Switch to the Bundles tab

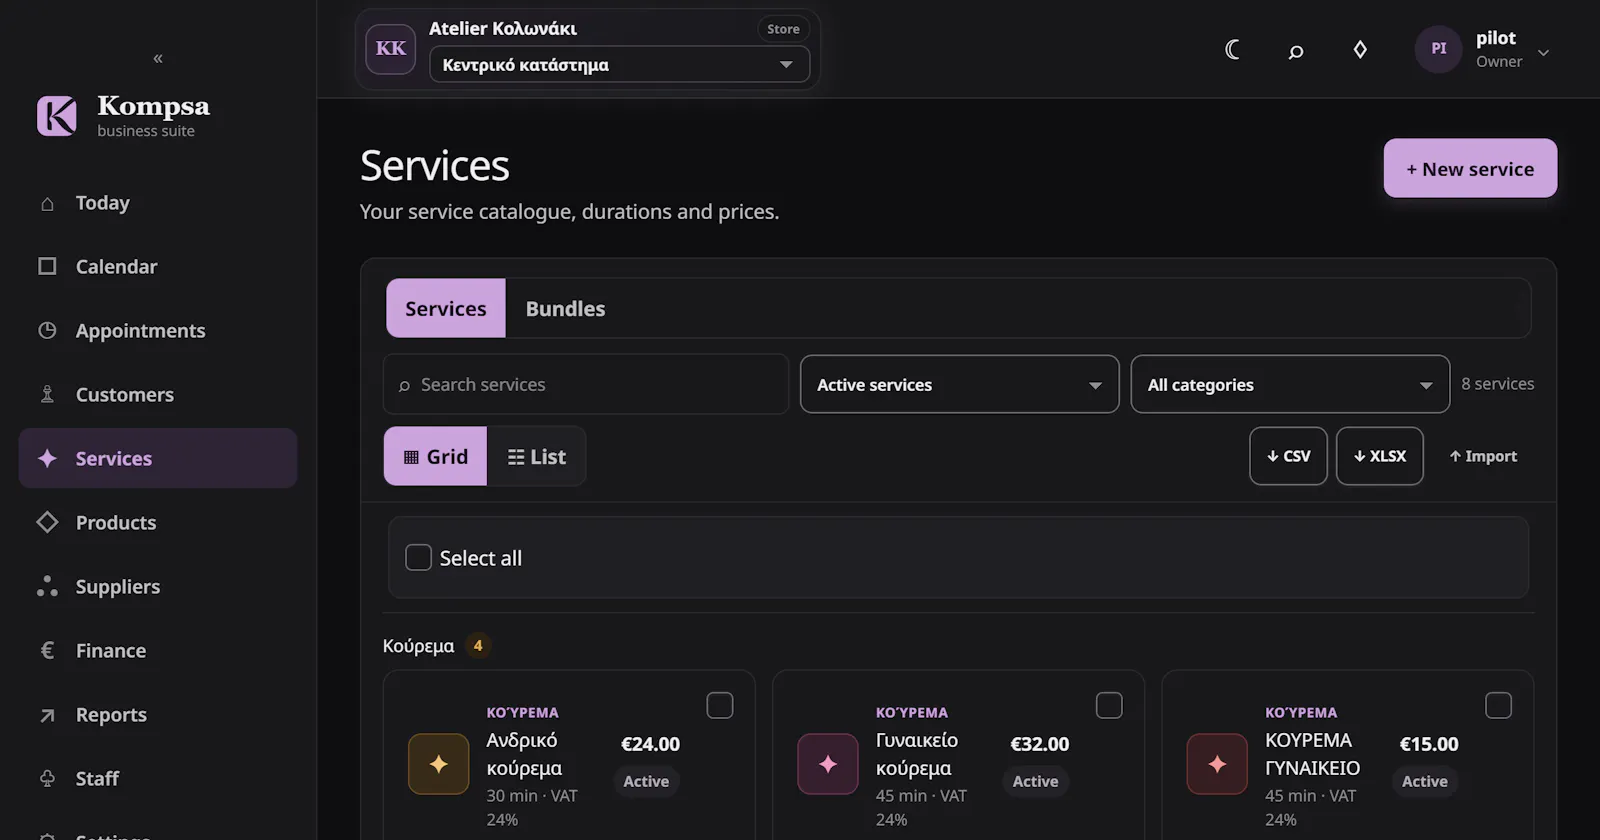click(x=565, y=308)
